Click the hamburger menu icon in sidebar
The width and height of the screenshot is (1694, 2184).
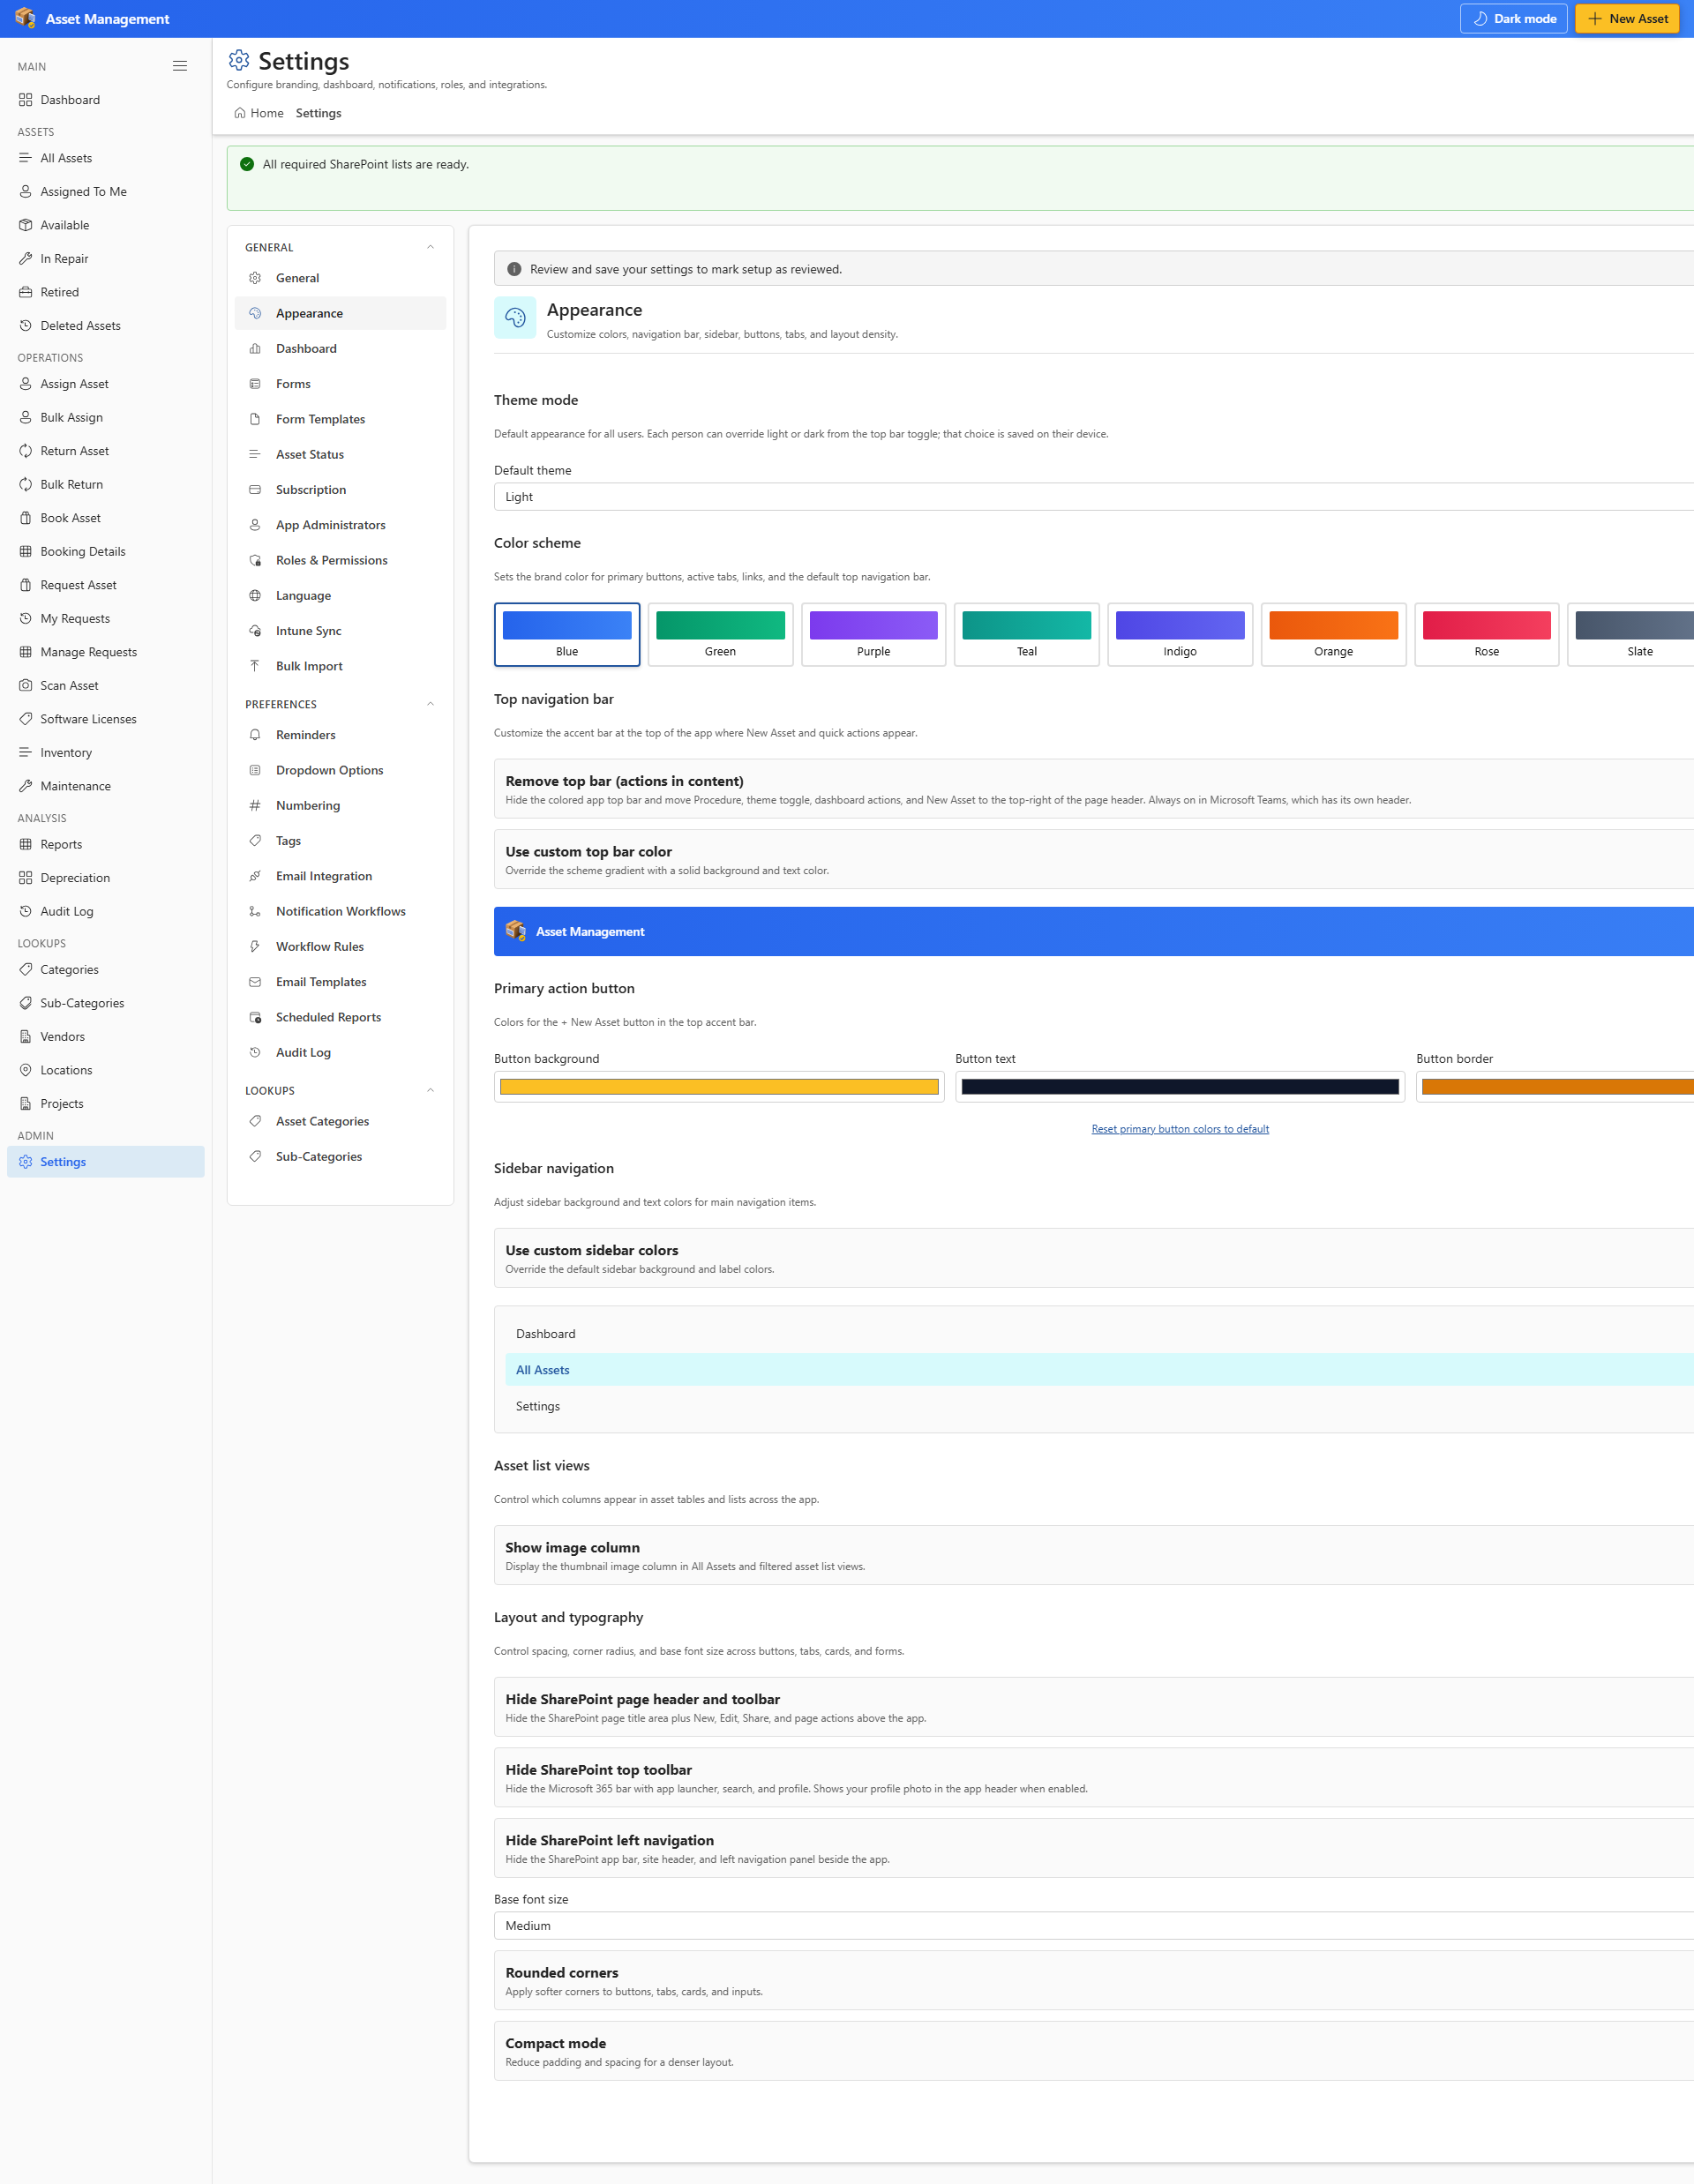coord(180,66)
